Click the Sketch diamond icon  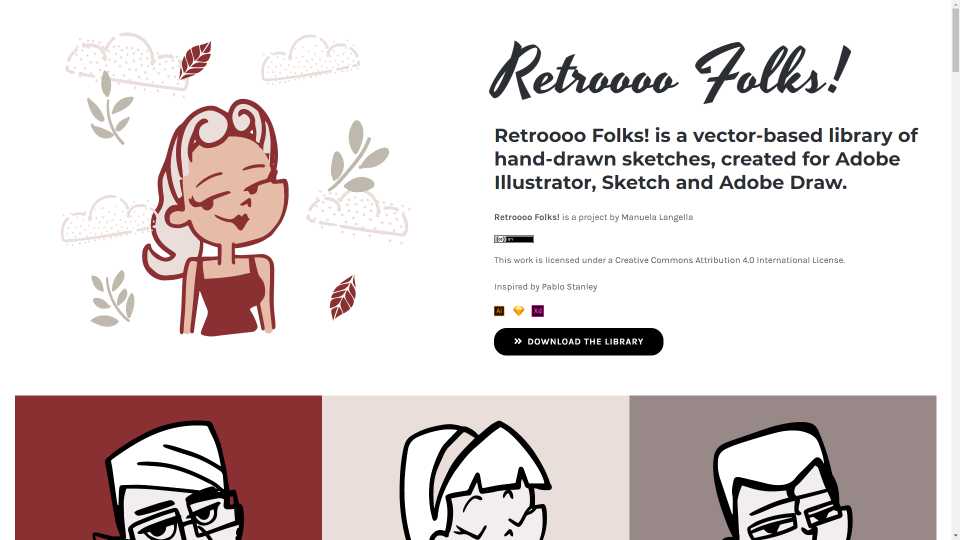[519, 311]
